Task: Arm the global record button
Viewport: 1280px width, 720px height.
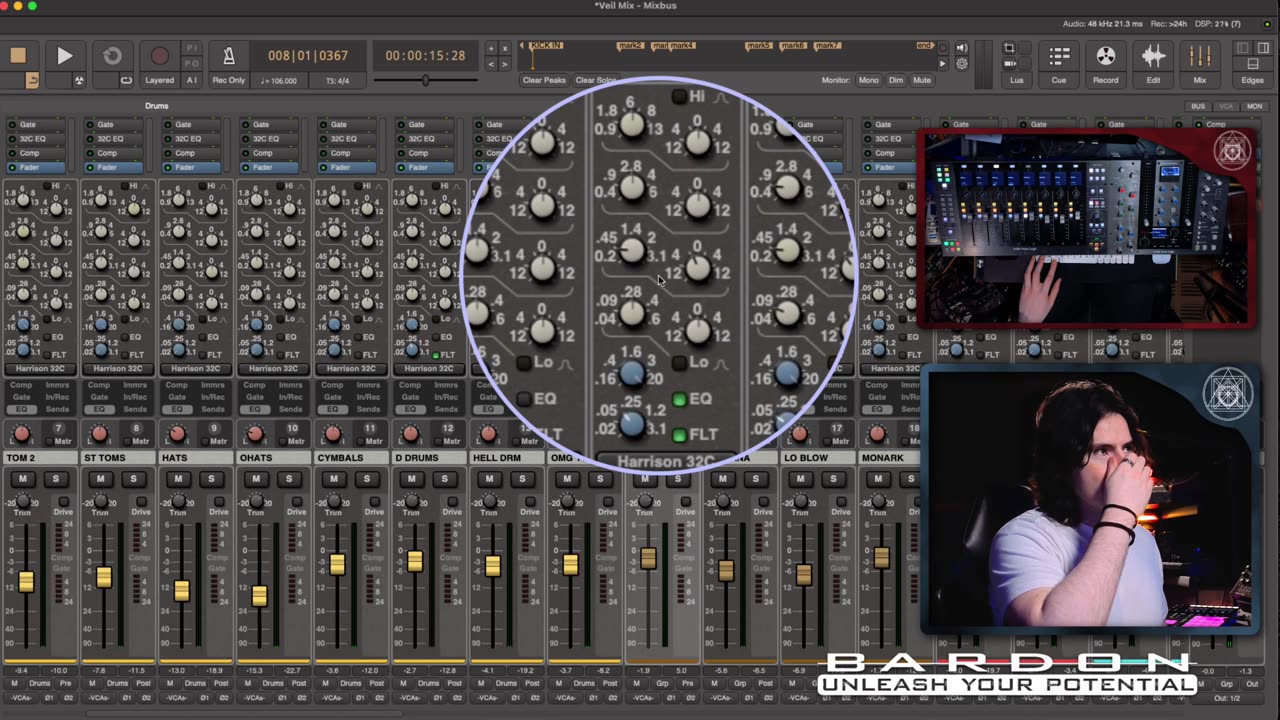Action: [x=160, y=56]
